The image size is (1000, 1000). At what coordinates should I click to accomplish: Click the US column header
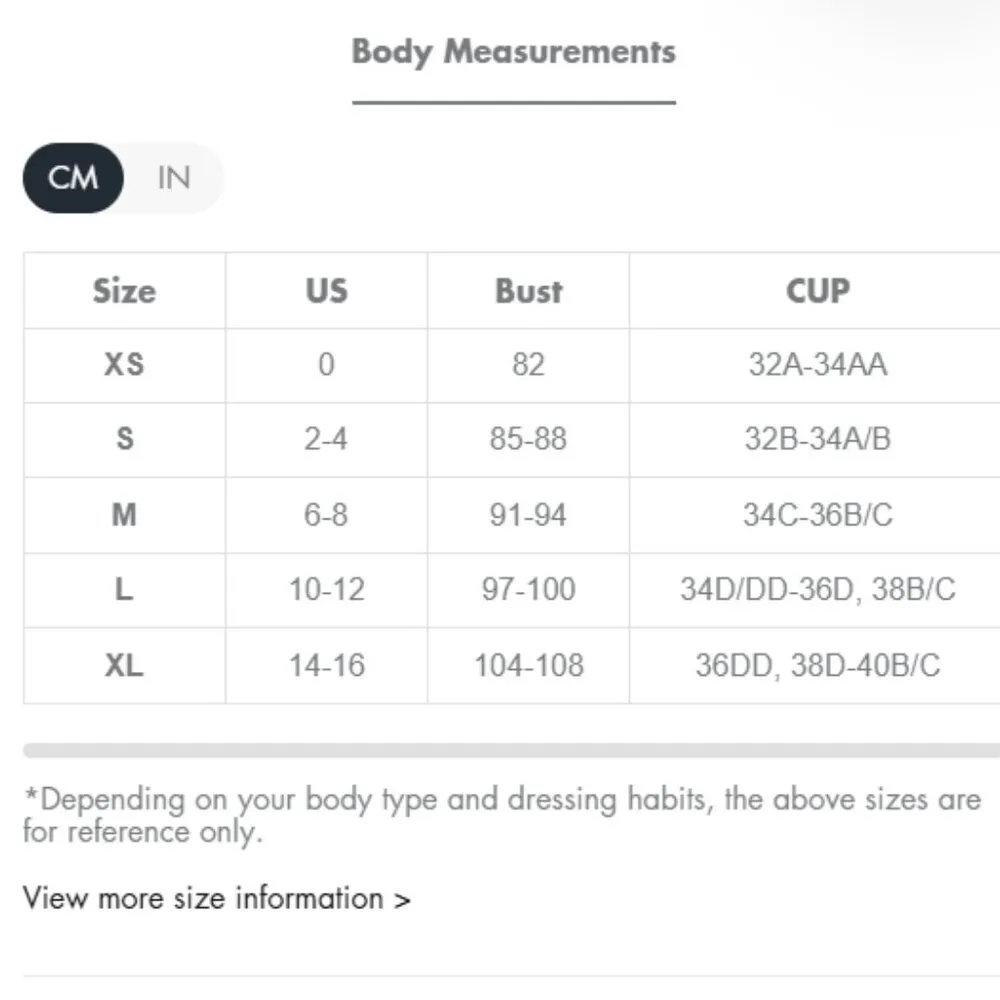point(326,291)
